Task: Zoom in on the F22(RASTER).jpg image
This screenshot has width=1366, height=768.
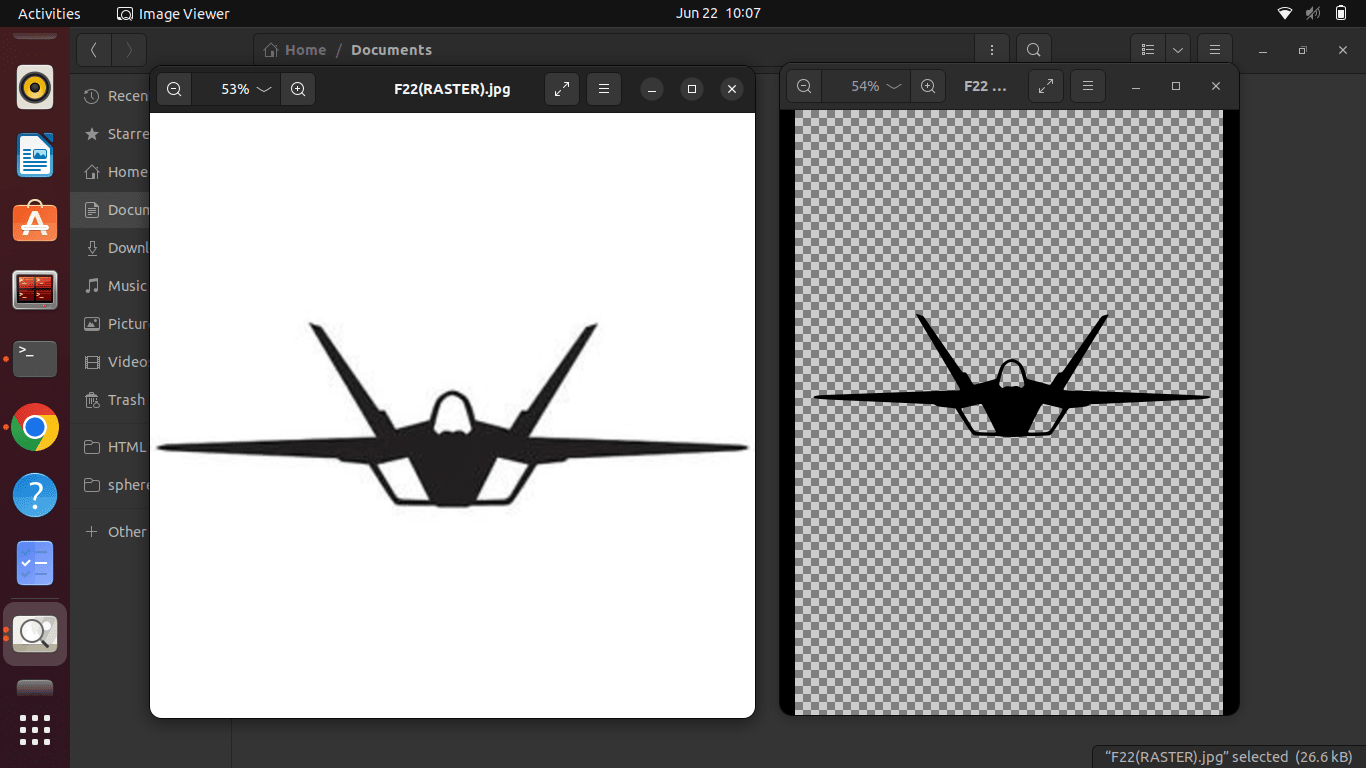Action: (298, 89)
